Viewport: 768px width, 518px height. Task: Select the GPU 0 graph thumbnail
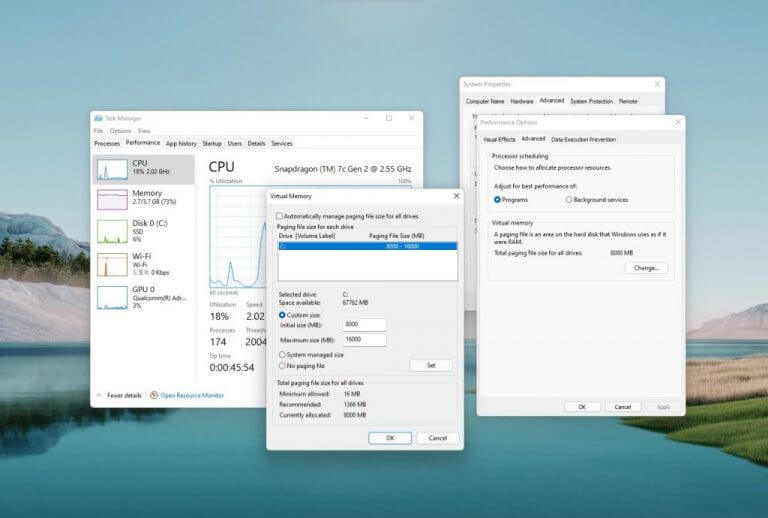click(x=112, y=297)
